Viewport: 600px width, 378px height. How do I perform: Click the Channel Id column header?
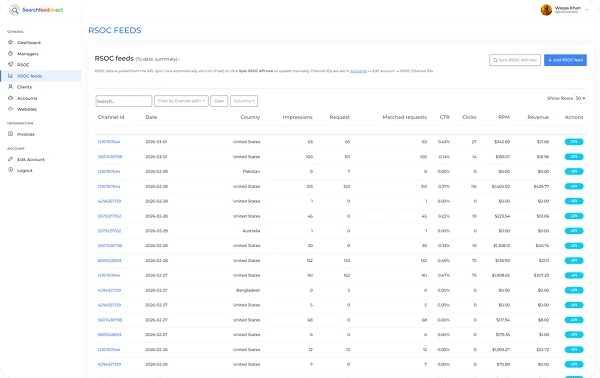[111, 117]
